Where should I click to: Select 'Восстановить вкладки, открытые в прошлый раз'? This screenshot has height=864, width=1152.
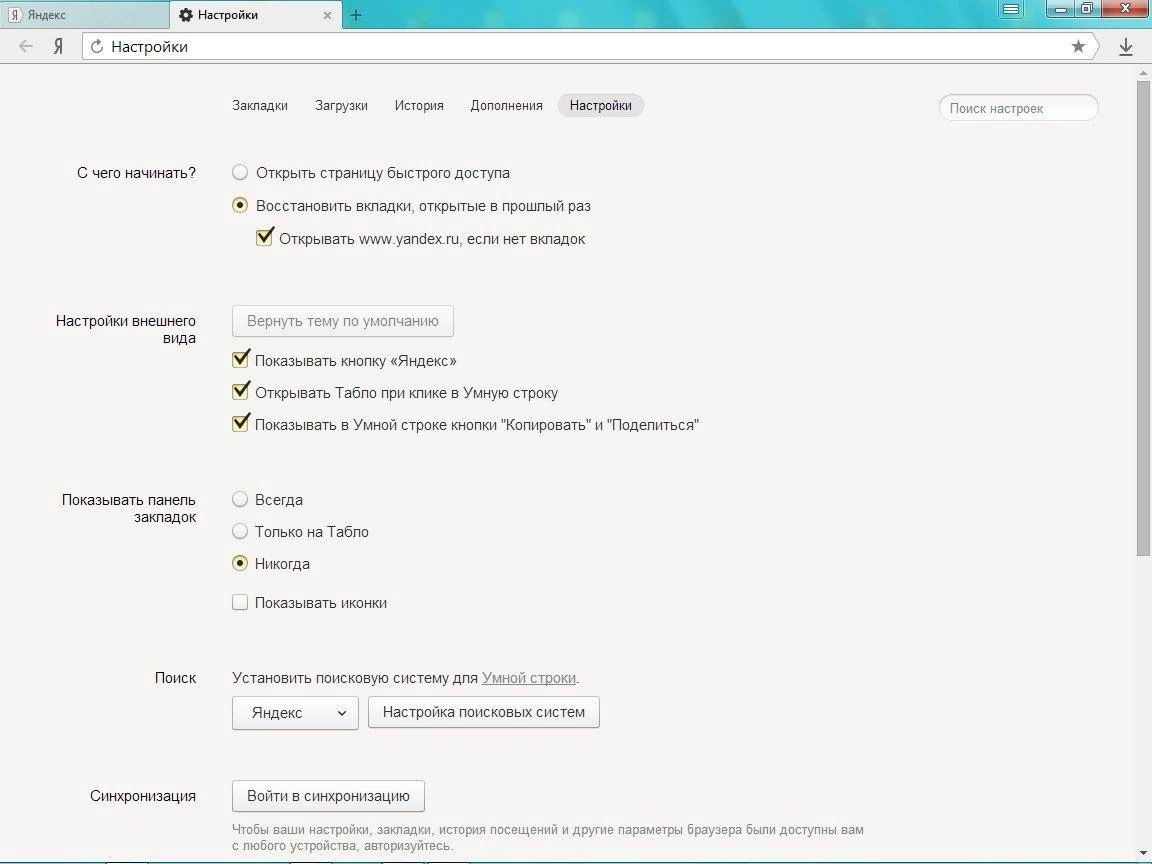coord(240,206)
